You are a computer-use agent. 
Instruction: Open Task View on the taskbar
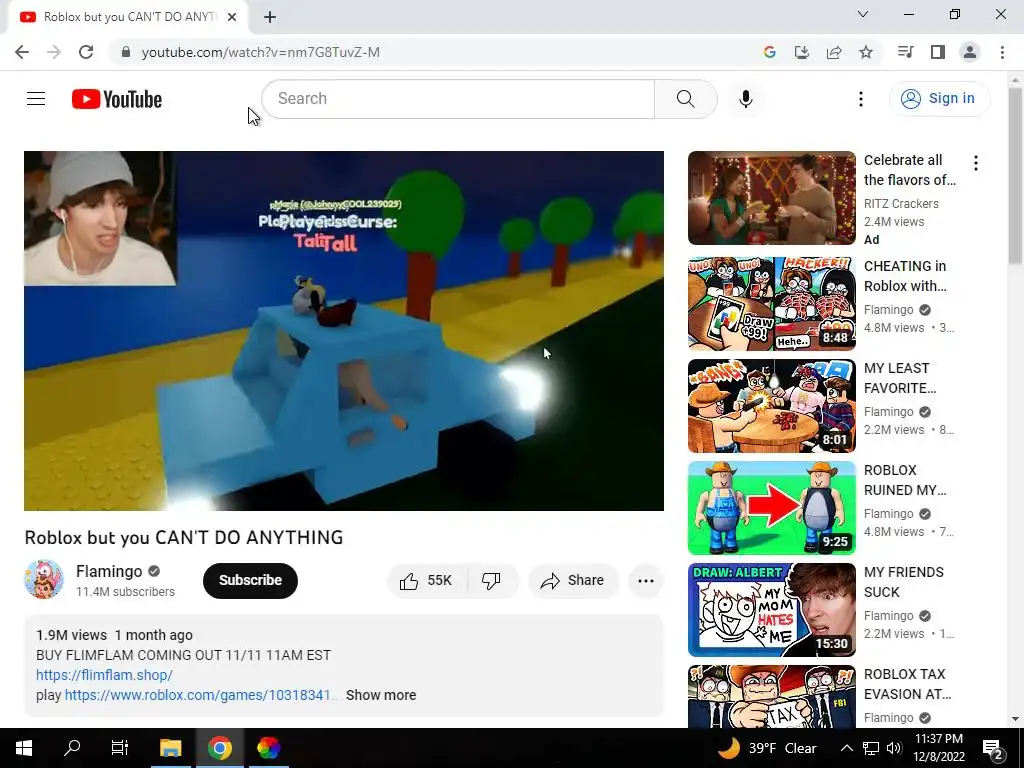click(120, 748)
